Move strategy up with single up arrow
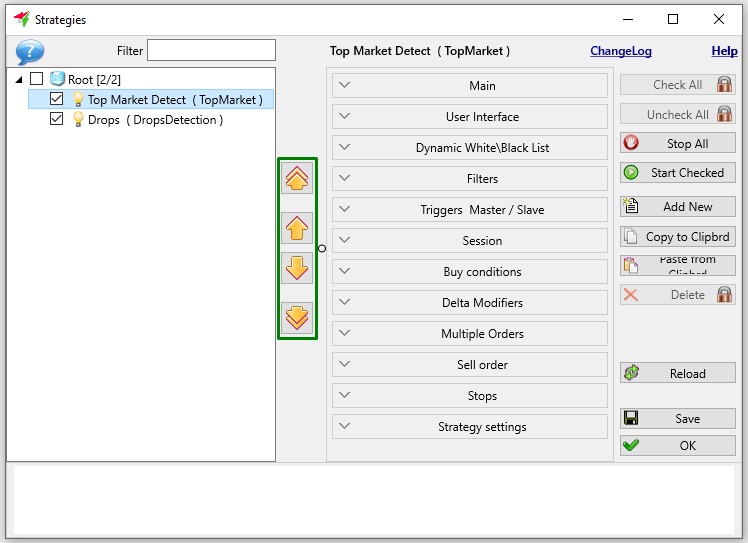Viewport: 748px width, 543px height. [x=297, y=228]
